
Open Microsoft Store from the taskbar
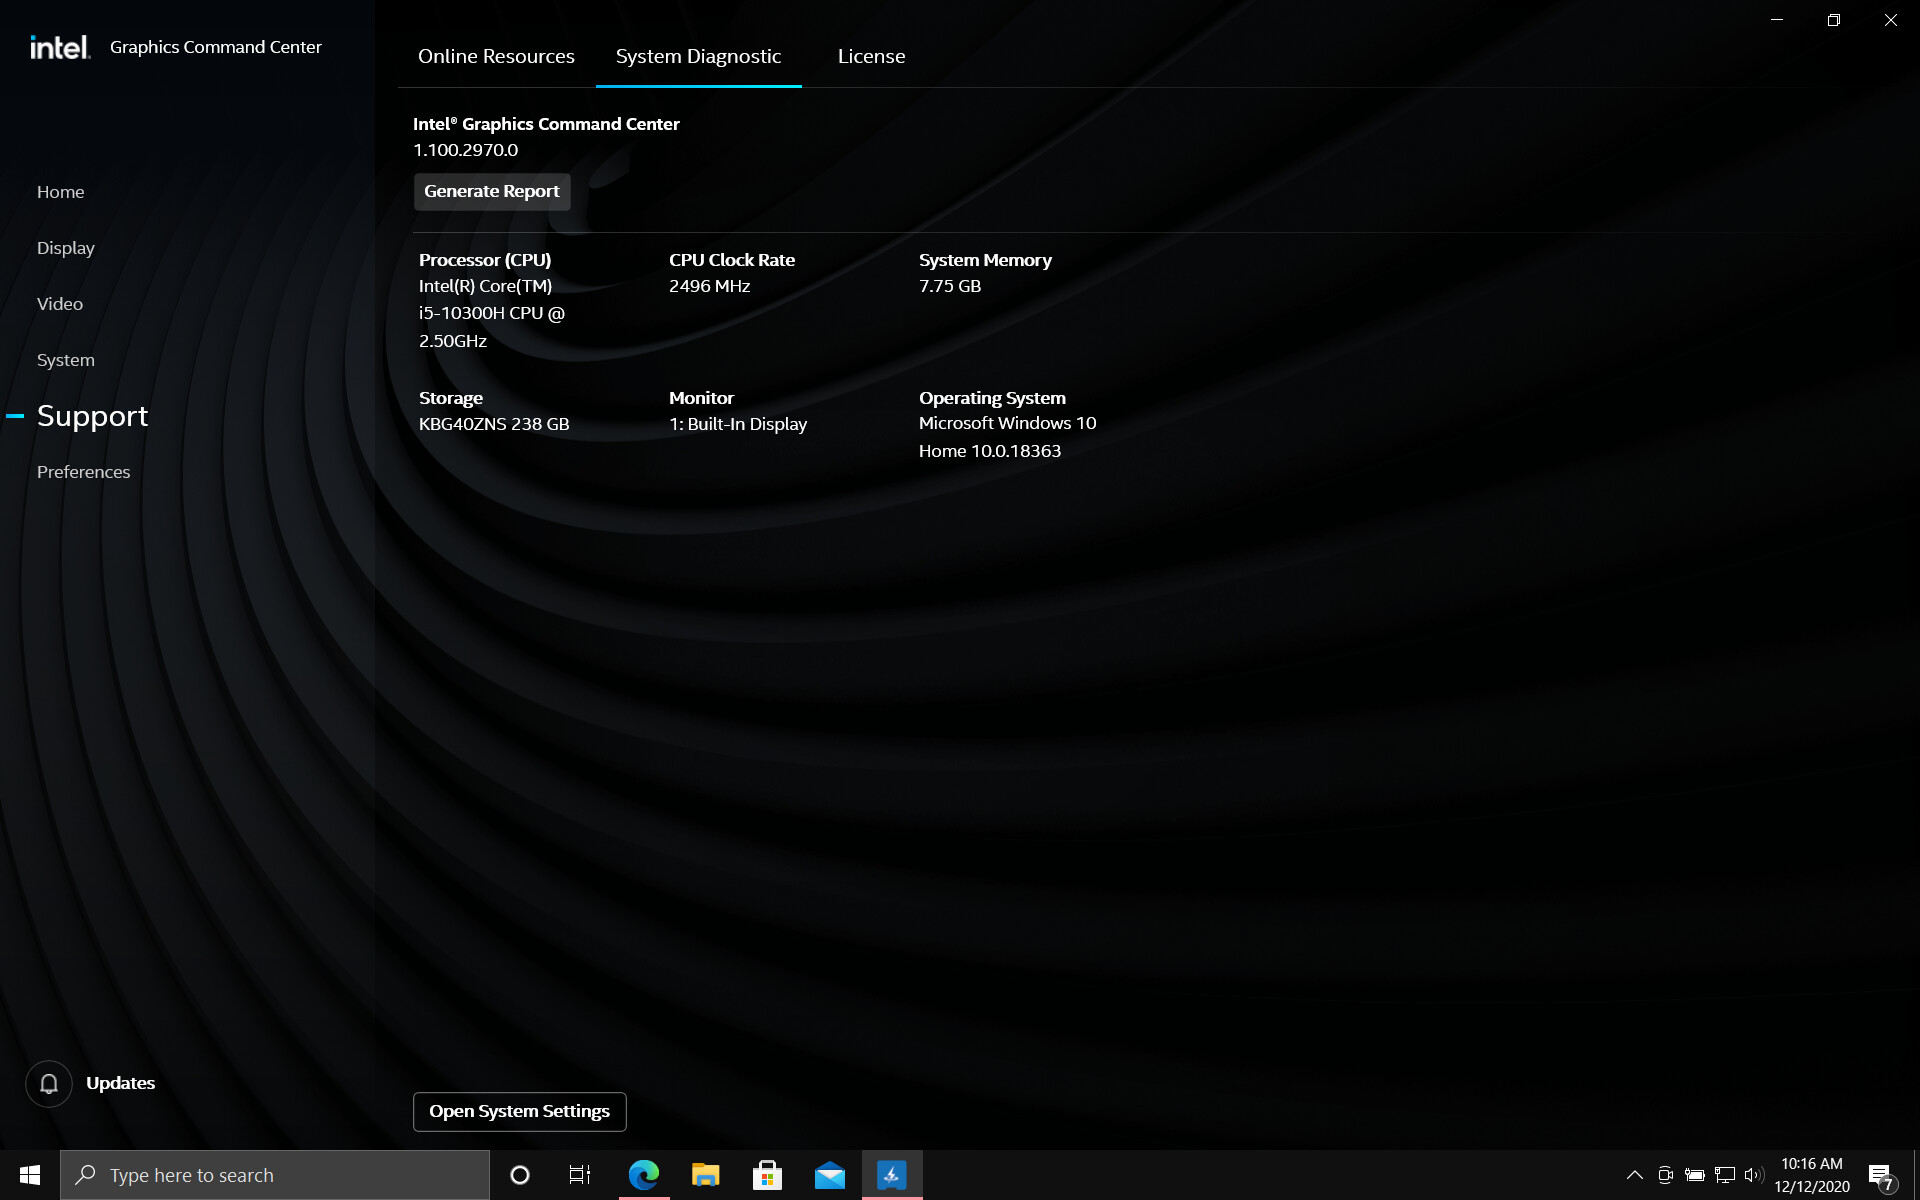click(768, 1175)
